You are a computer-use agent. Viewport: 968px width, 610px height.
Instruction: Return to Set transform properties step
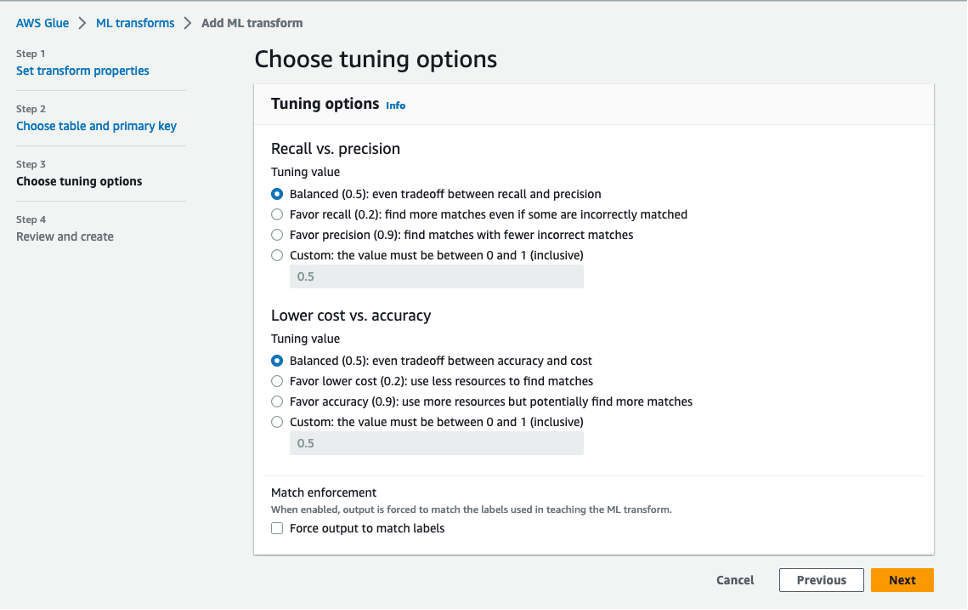click(x=83, y=71)
